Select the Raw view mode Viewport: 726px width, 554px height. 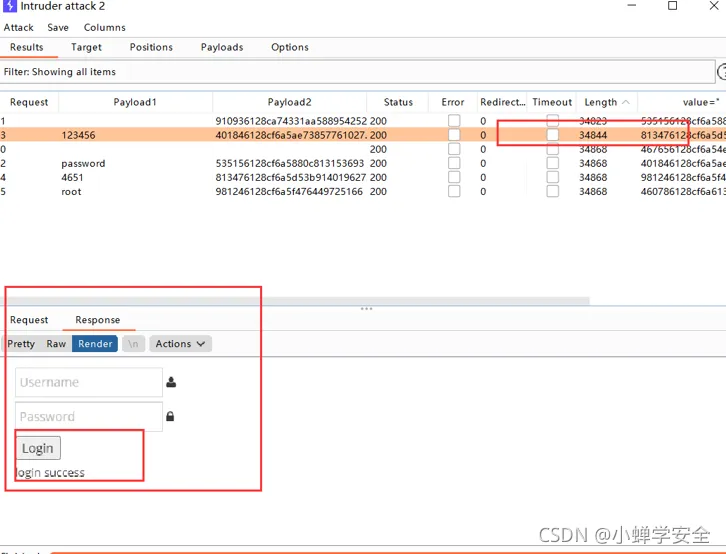(x=56, y=344)
